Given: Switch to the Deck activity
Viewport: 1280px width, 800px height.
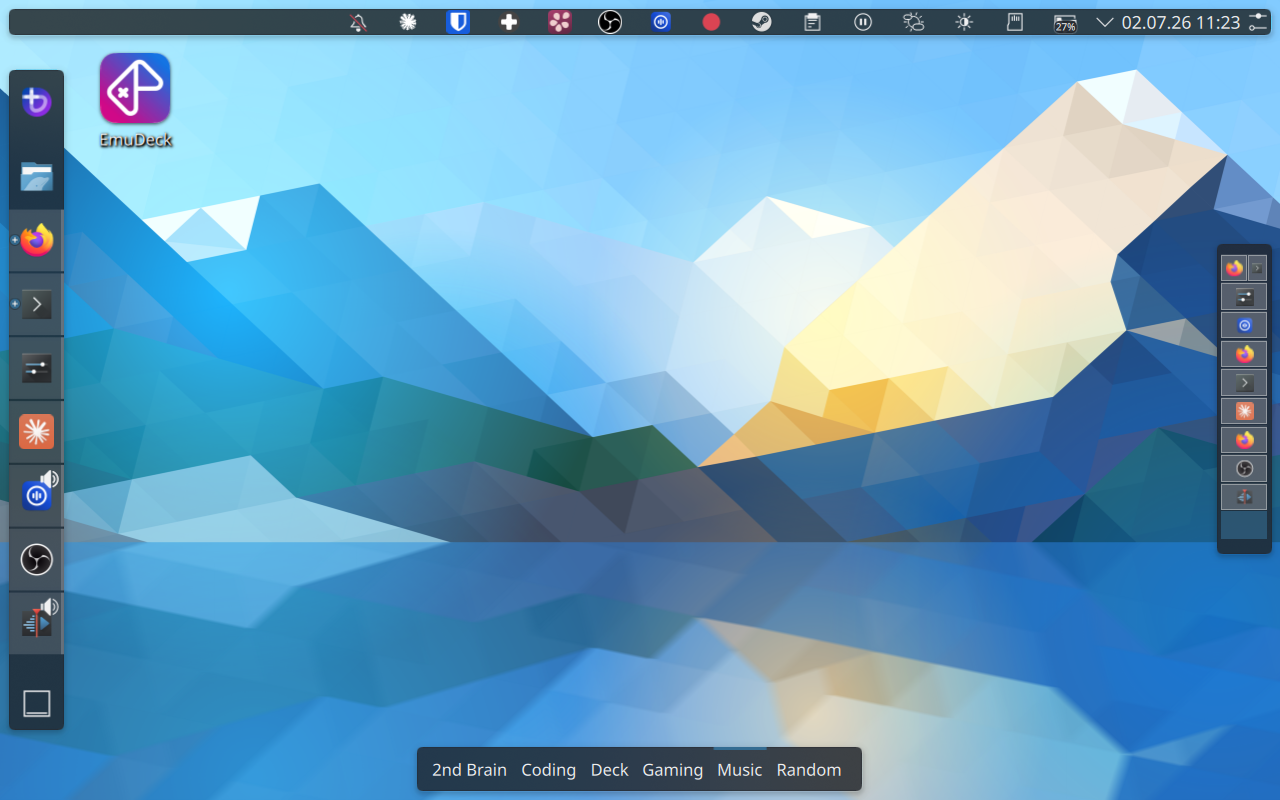Looking at the screenshot, I should point(609,770).
